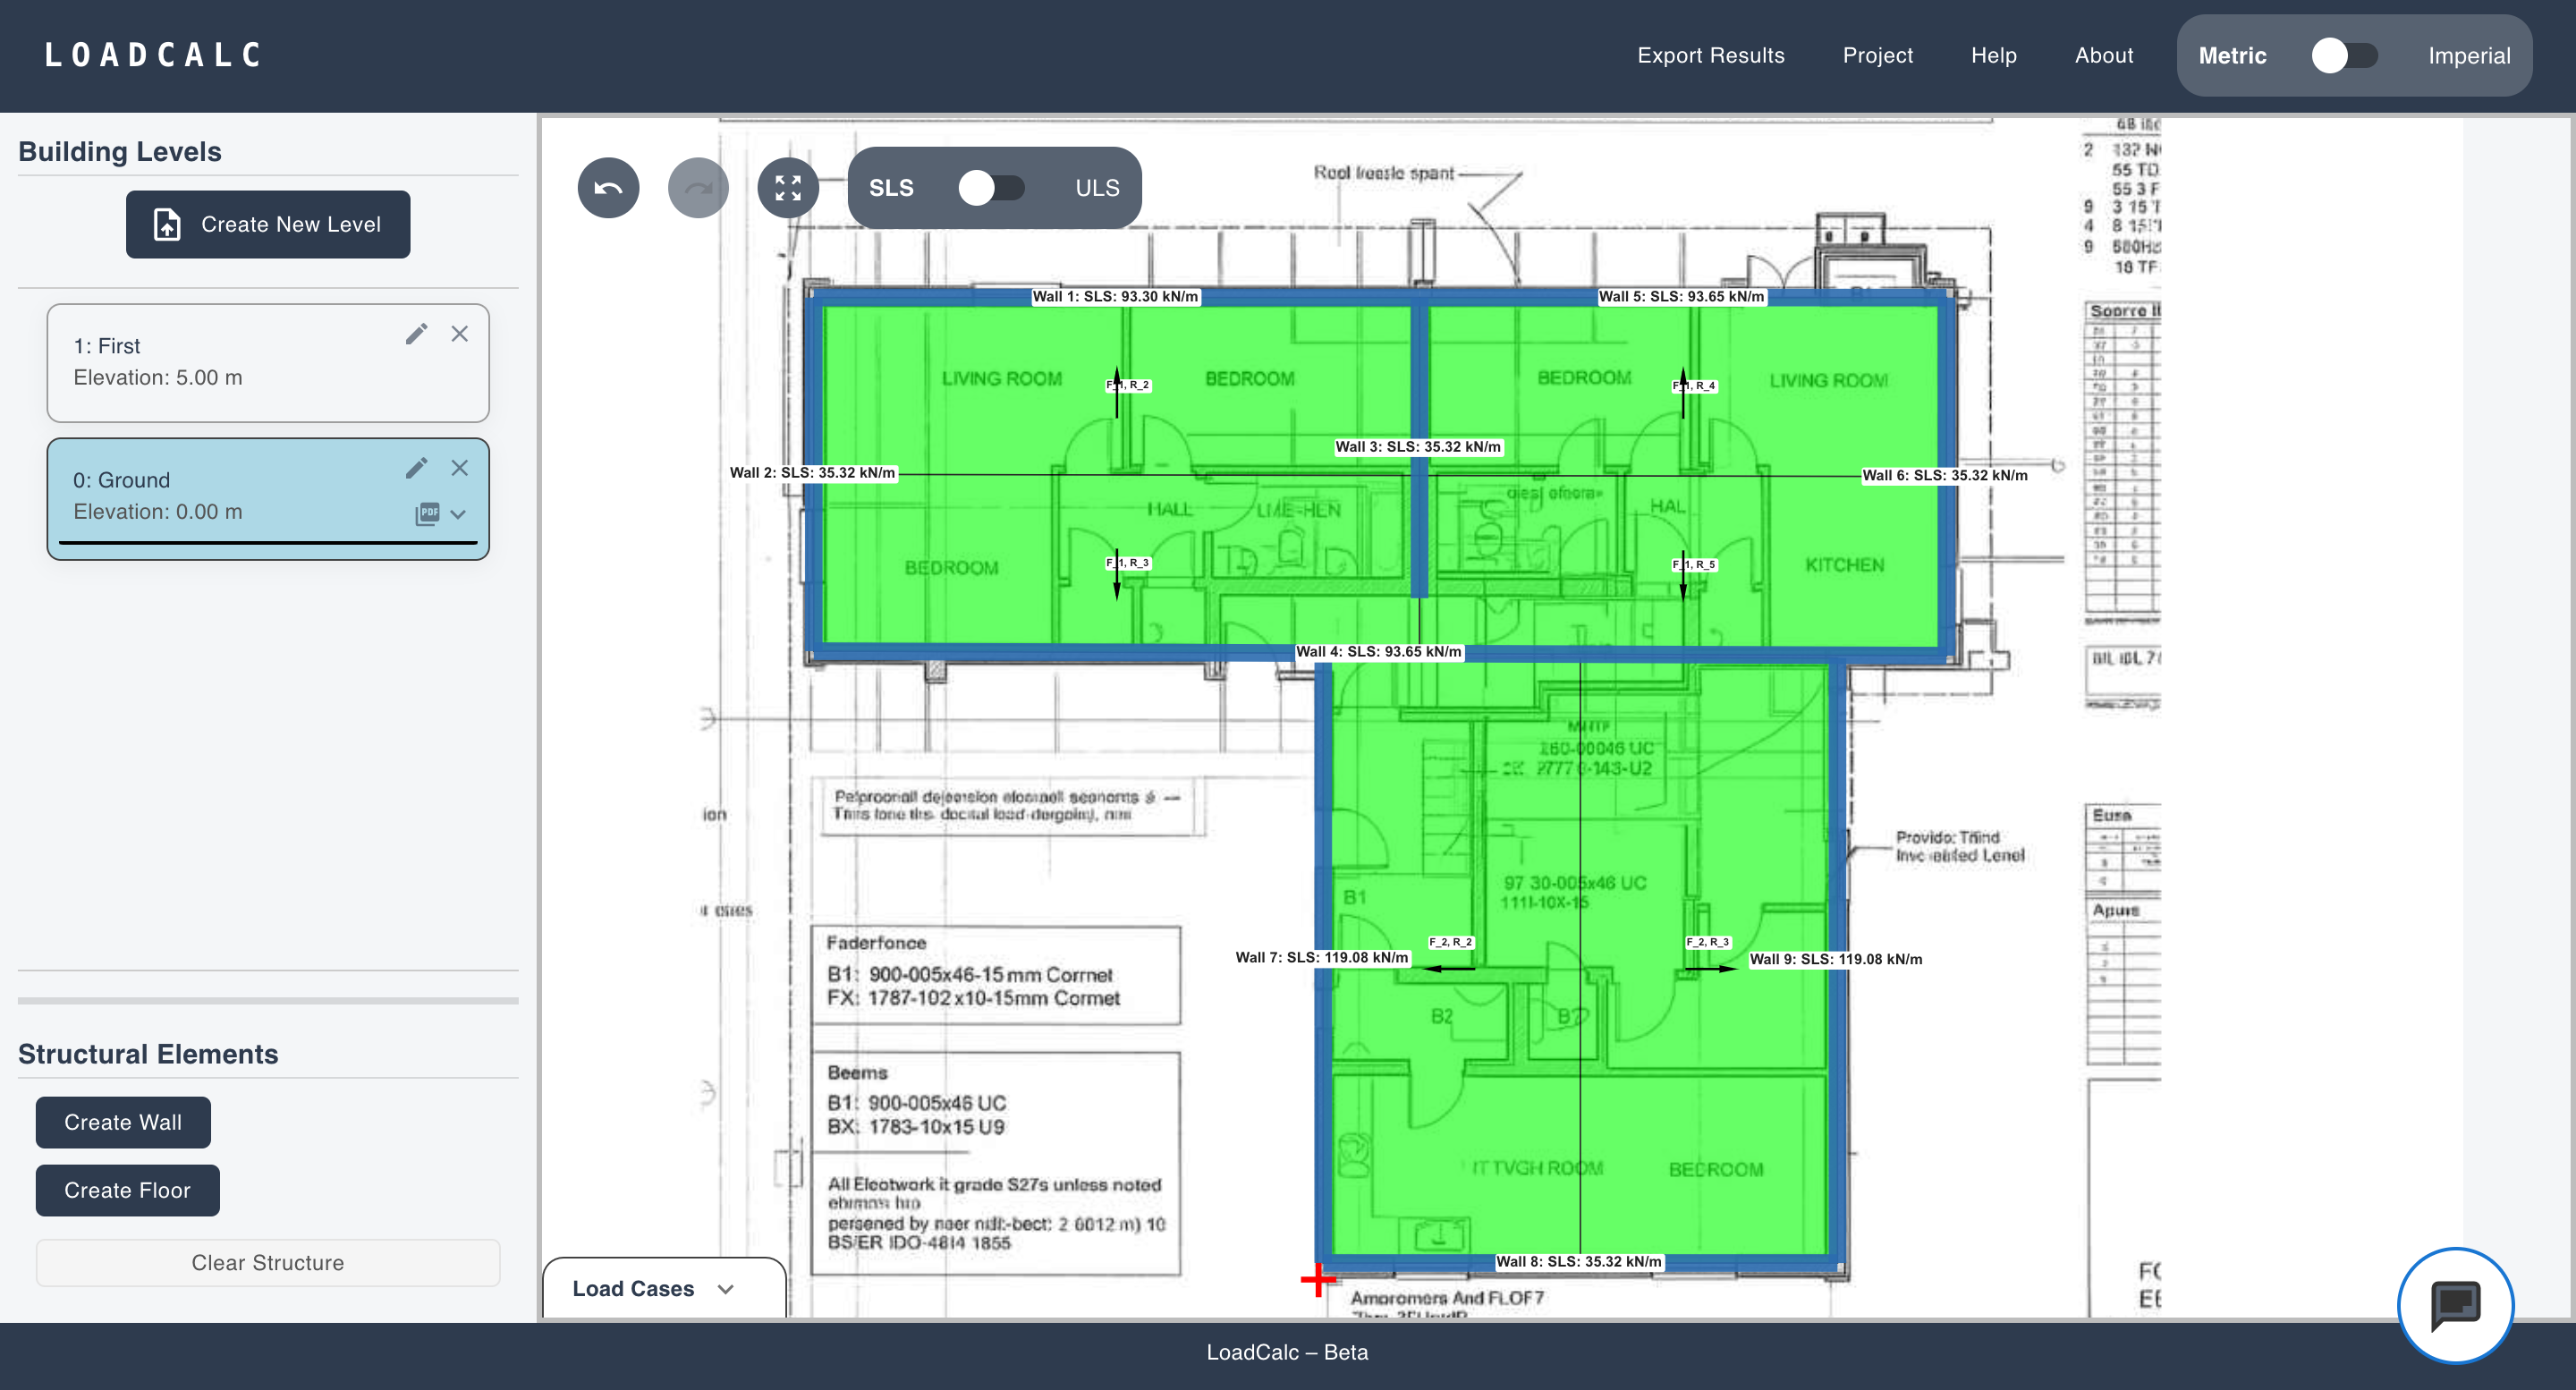The image size is (2576, 1390).
Task: Click the red crosshair origin marker
Action: click(1318, 1279)
